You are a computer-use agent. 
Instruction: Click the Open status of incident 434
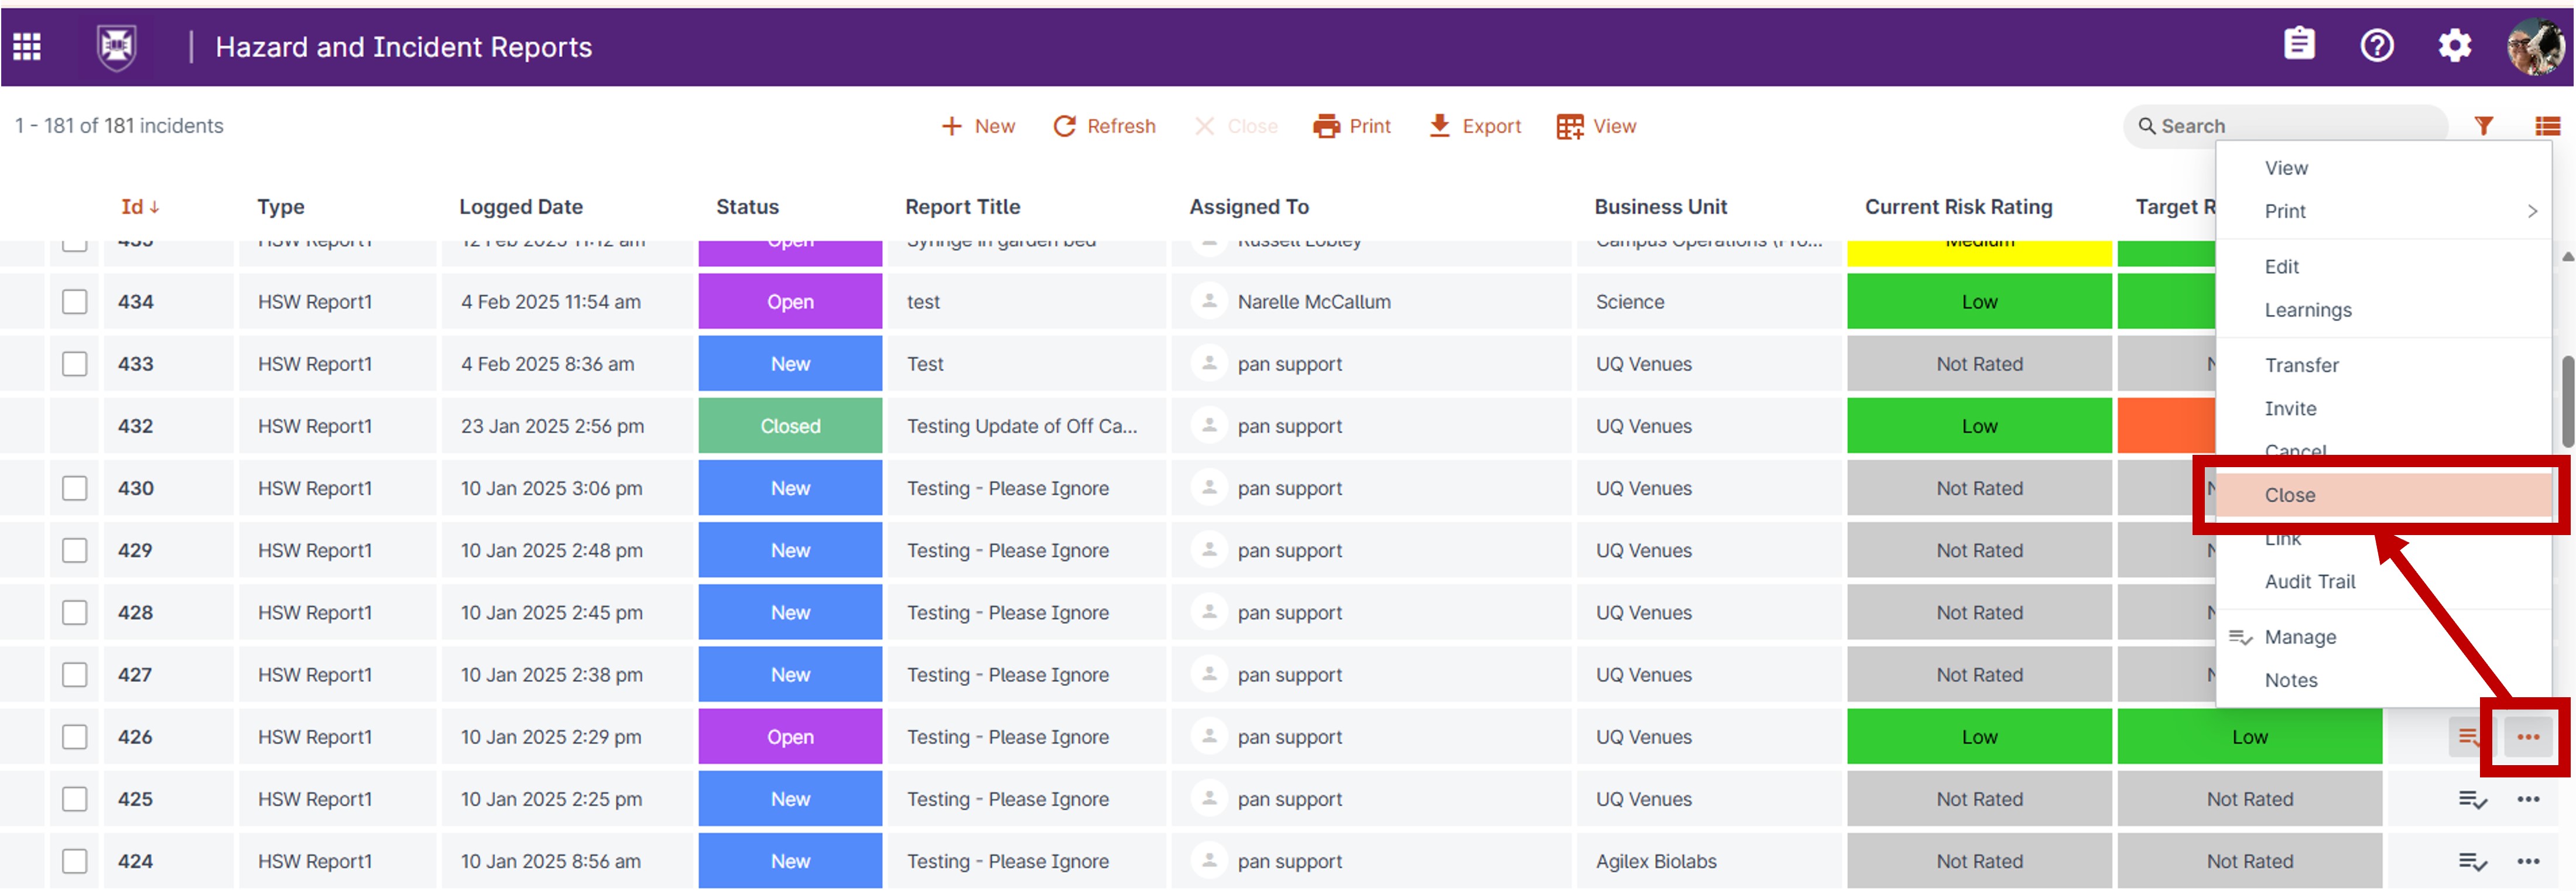(790, 302)
